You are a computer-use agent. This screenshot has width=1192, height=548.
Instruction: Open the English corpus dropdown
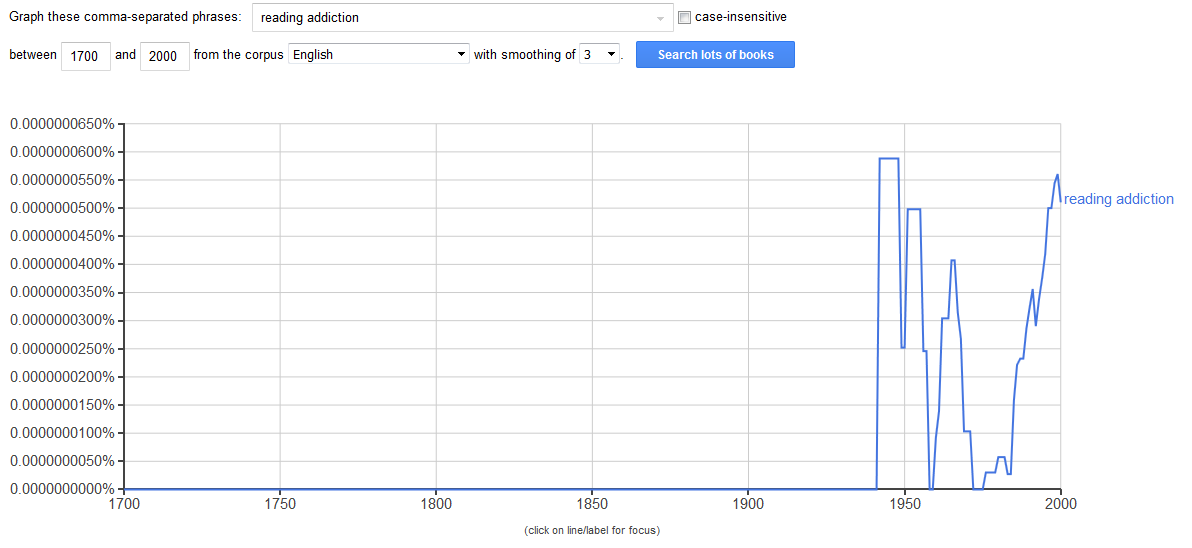(379, 55)
